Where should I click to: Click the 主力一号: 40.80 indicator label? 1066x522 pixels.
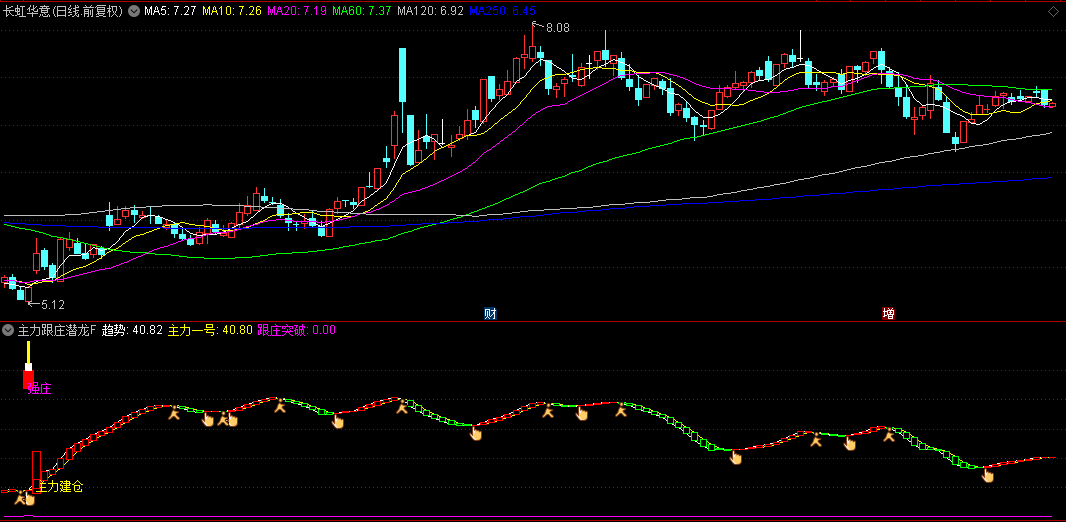tap(210, 330)
